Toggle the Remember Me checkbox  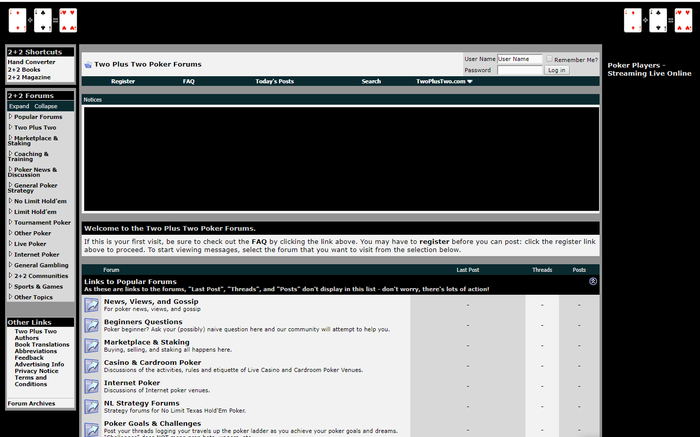click(549, 59)
